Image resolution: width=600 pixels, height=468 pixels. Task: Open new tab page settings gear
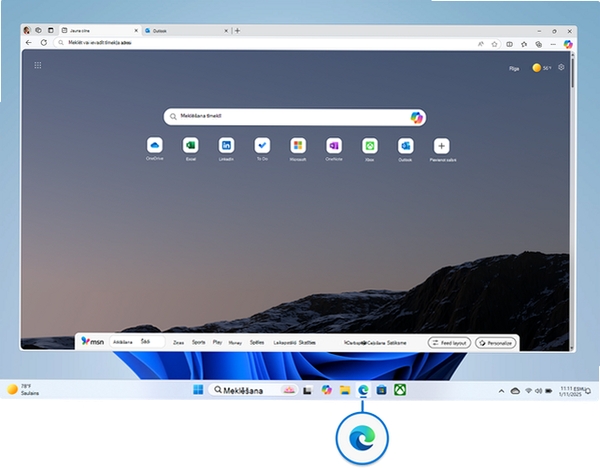(x=561, y=67)
